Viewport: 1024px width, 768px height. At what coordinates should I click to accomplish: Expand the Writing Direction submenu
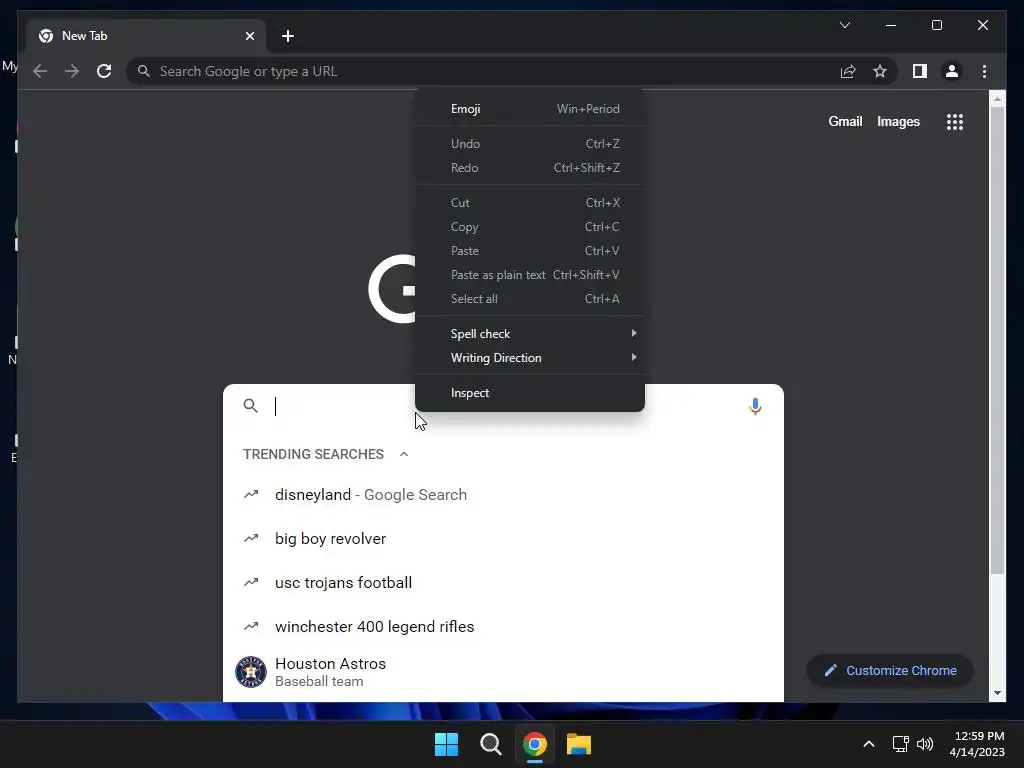pos(530,358)
